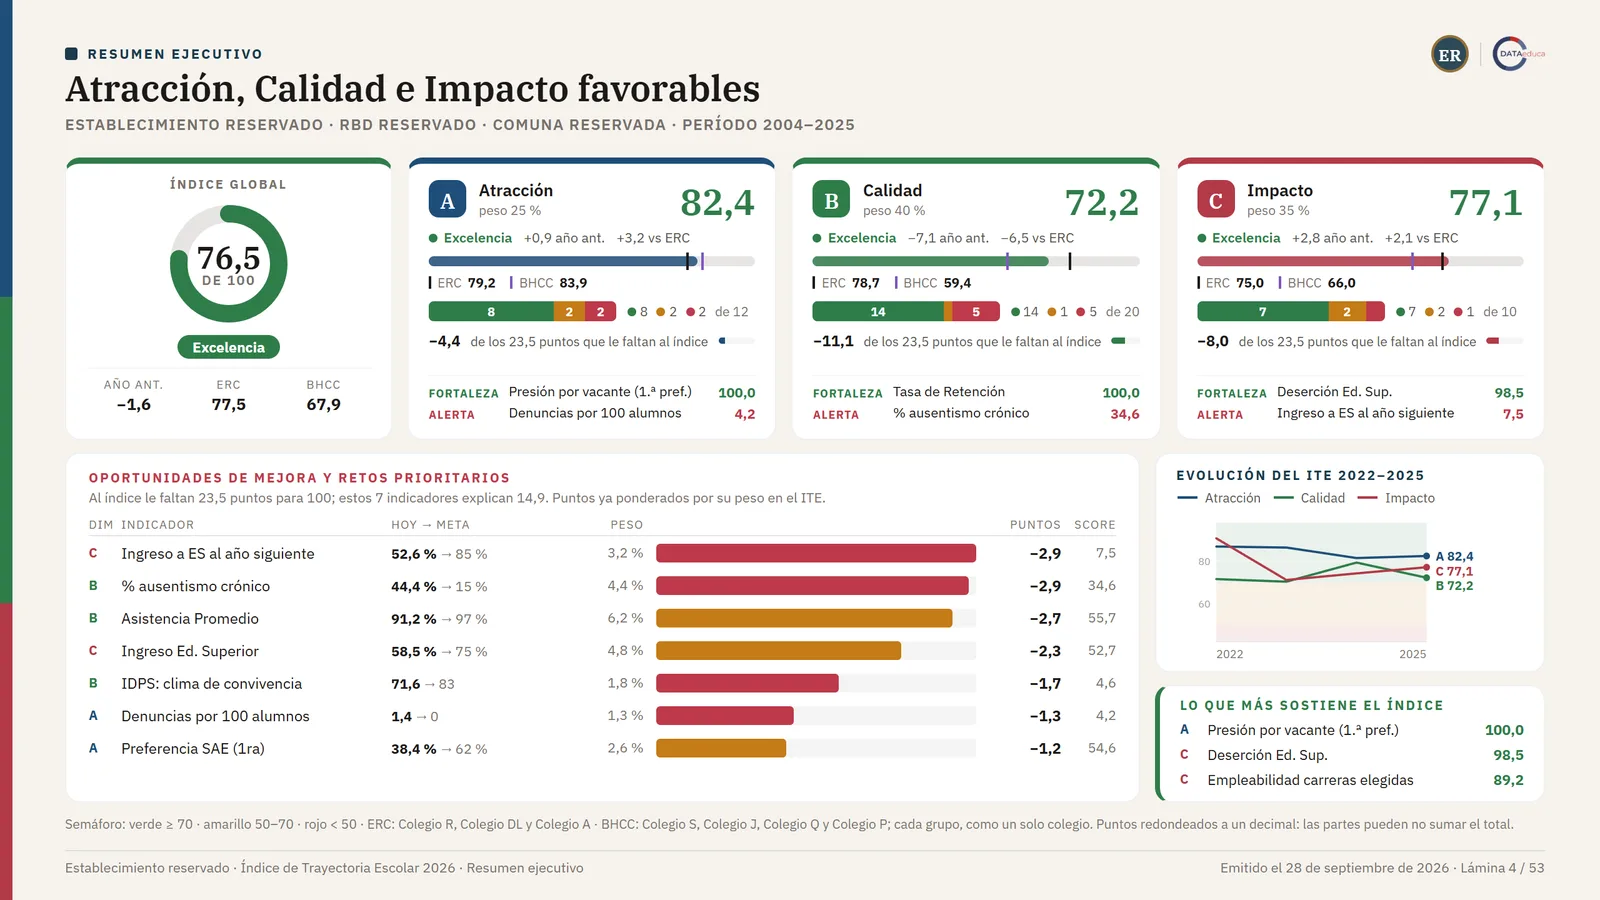The height and width of the screenshot is (900, 1600).
Task: Click the ERC value 77,5 in global index
Action: point(228,404)
